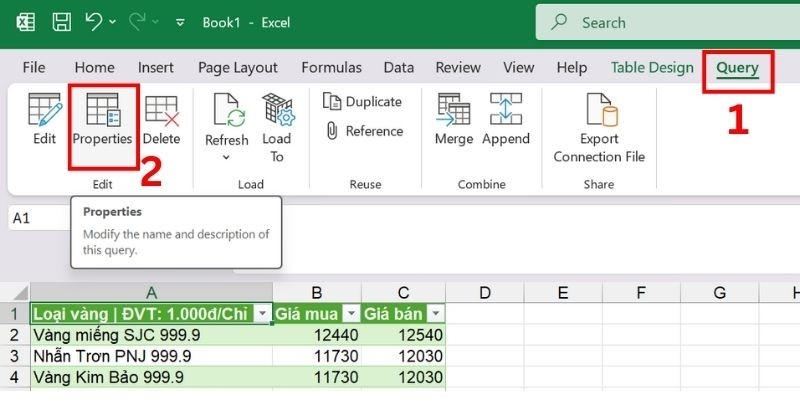
Task: Switch to the Home tab
Action: click(x=94, y=68)
